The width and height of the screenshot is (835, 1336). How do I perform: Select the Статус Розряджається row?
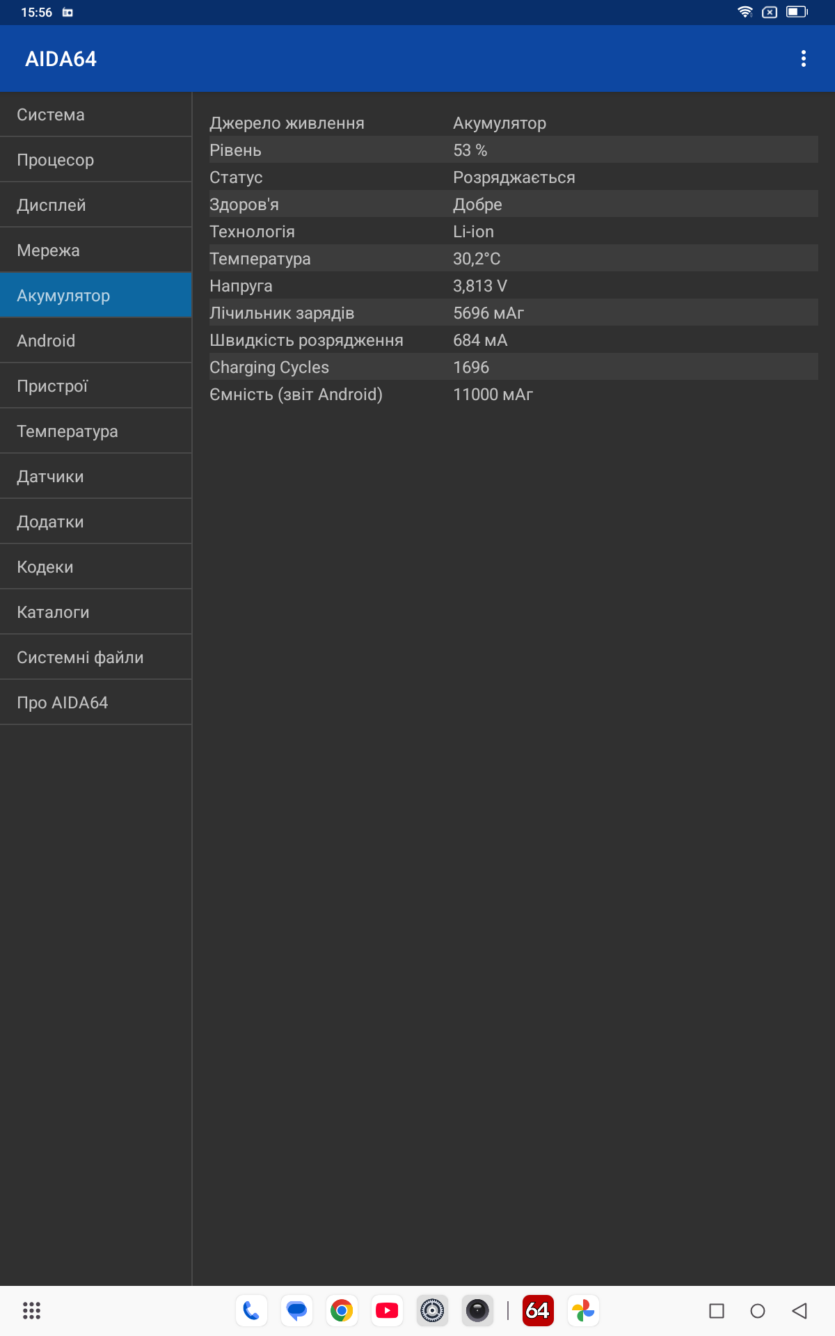(513, 177)
